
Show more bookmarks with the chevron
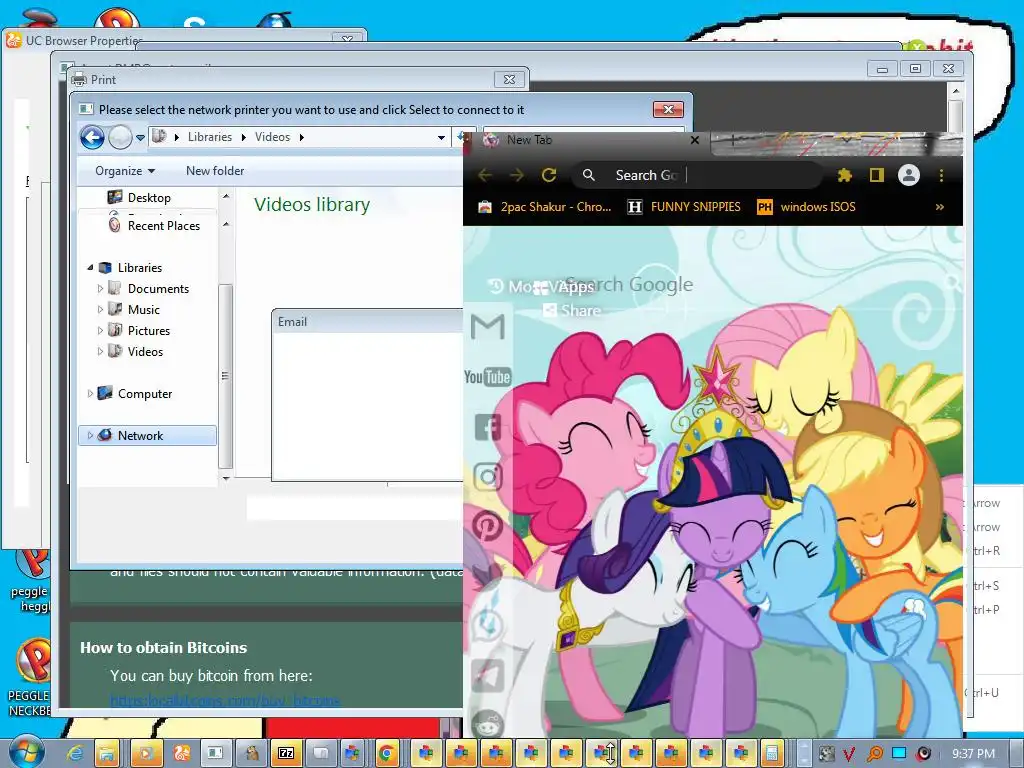click(x=940, y=207)
